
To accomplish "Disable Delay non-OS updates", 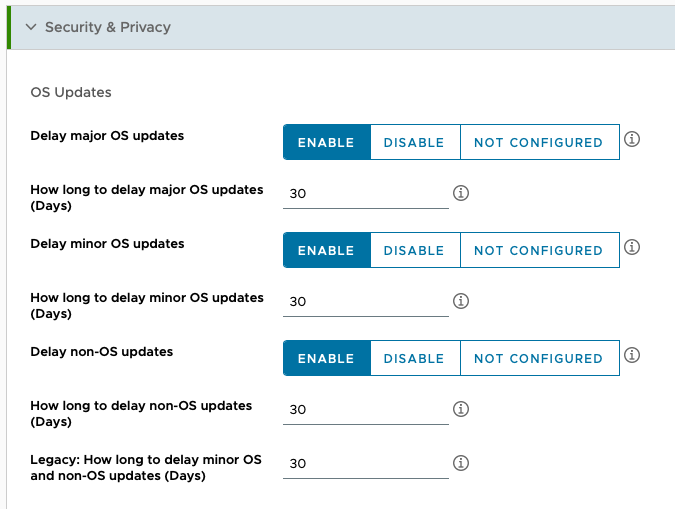I will [414, 358].
